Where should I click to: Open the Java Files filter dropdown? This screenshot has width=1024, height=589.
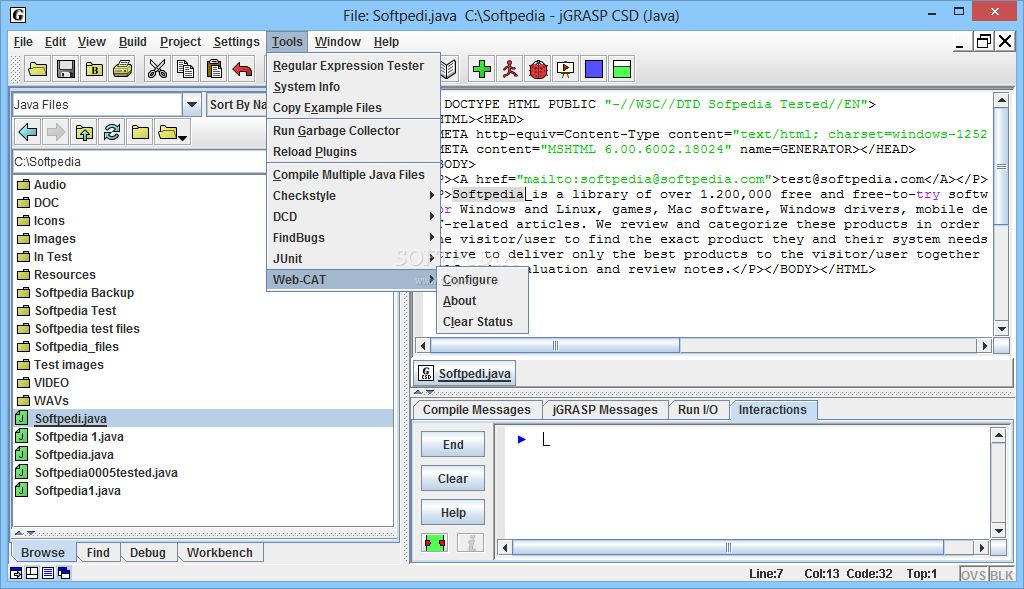(191, 104)
